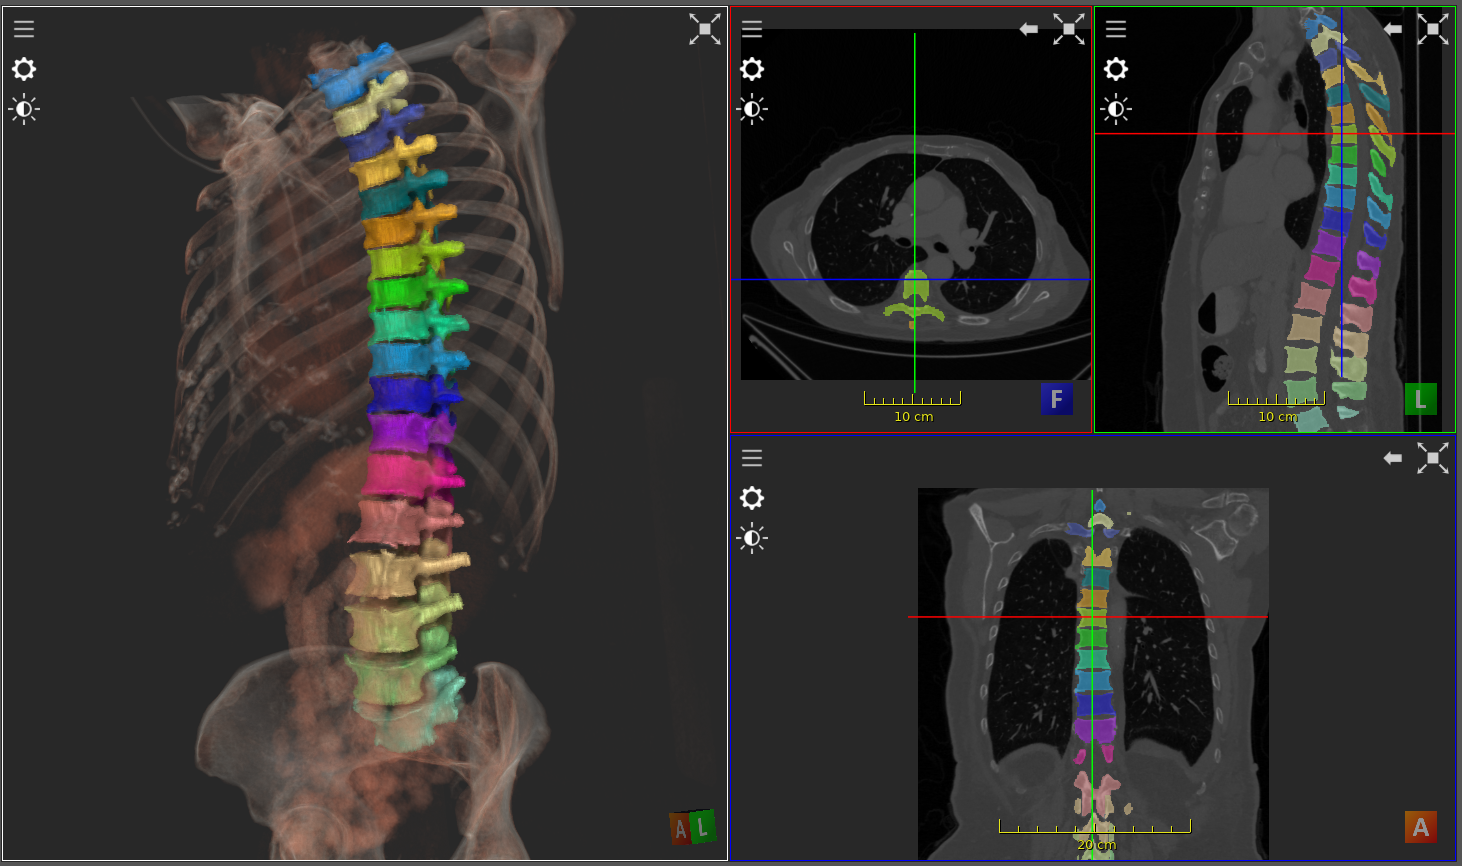1462x866 pixels.
Task: Open the coronal view hamburger menu
Action: (x=752, y=458)
